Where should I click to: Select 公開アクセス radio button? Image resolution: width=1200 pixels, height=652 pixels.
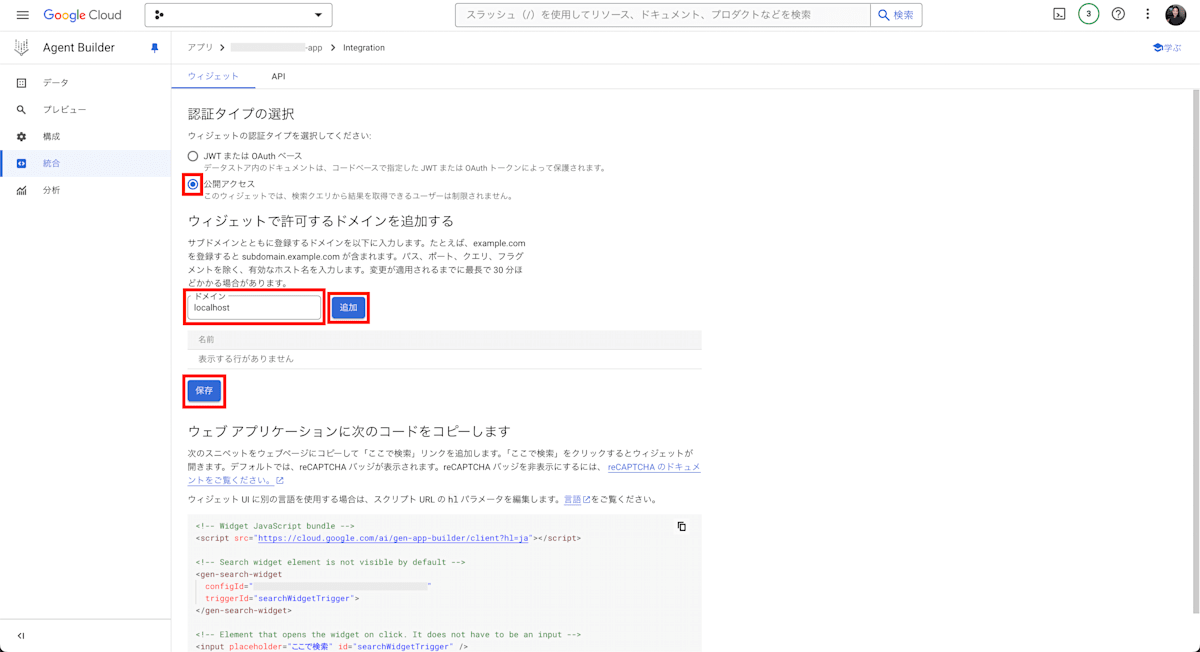coord(193,184)
